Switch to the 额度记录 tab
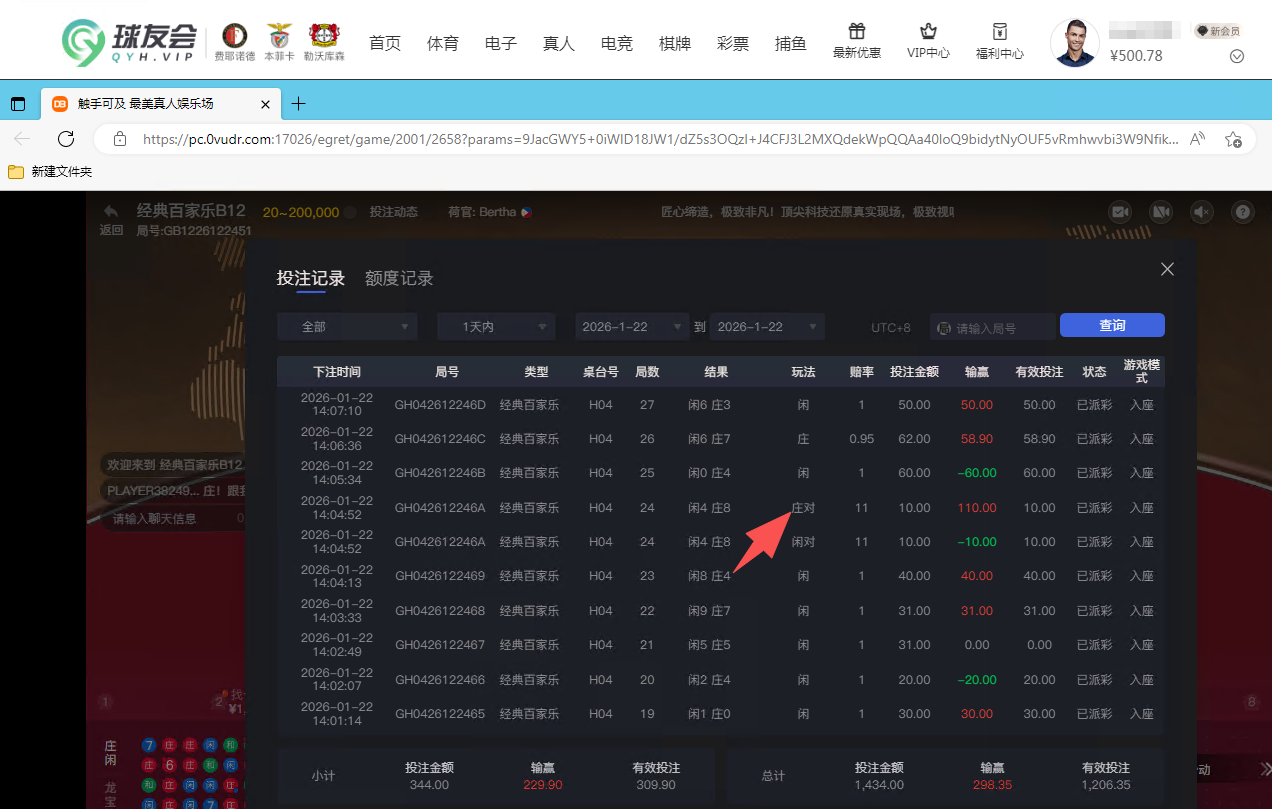 (399, 278)
